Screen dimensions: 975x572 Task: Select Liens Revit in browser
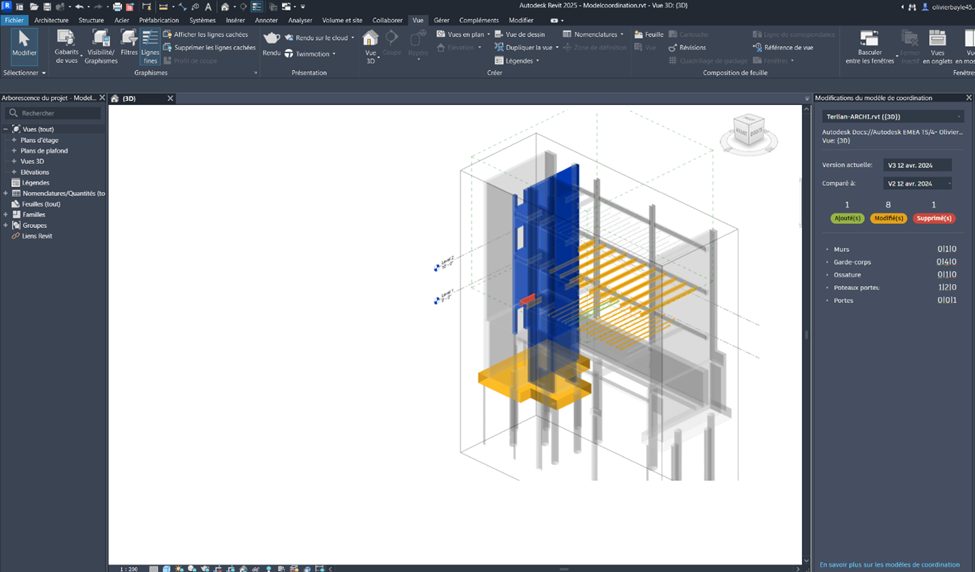point(37,236)
